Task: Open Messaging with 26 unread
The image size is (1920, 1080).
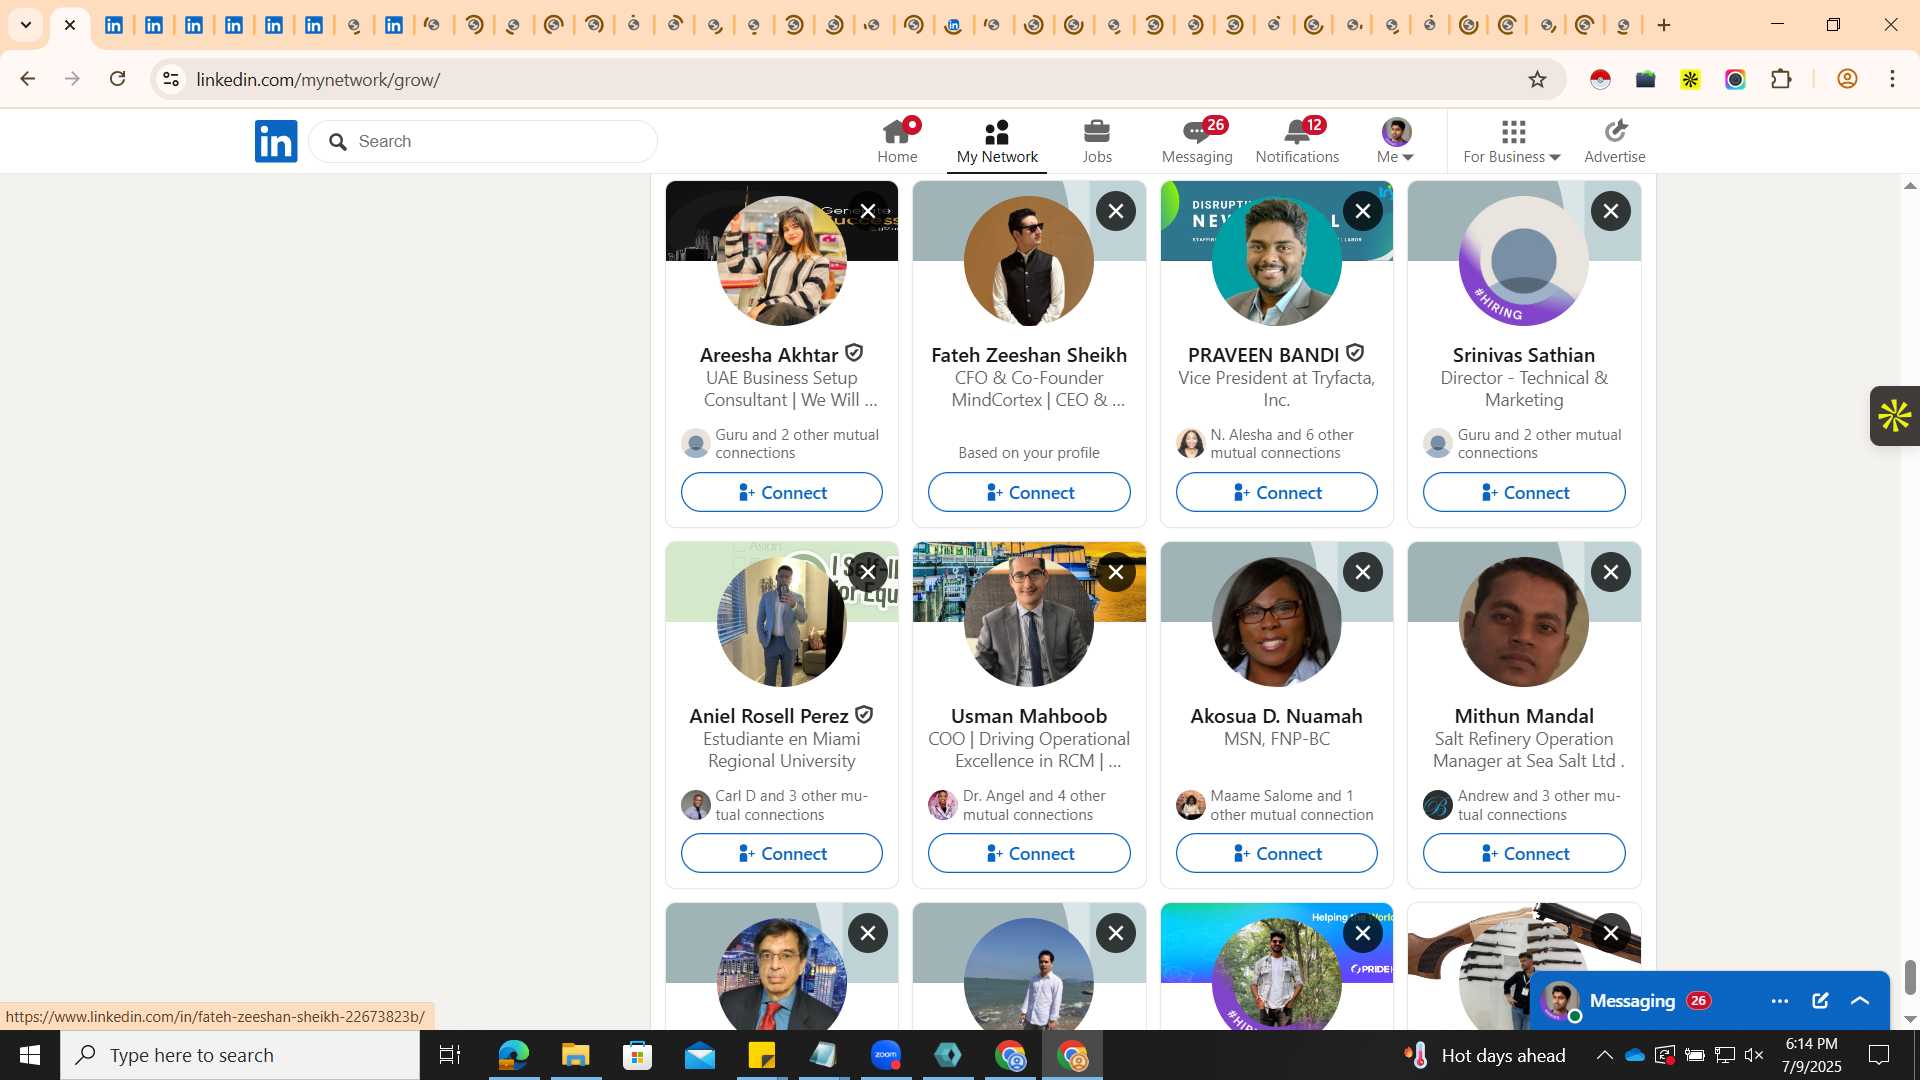Action: [1197, 141]
